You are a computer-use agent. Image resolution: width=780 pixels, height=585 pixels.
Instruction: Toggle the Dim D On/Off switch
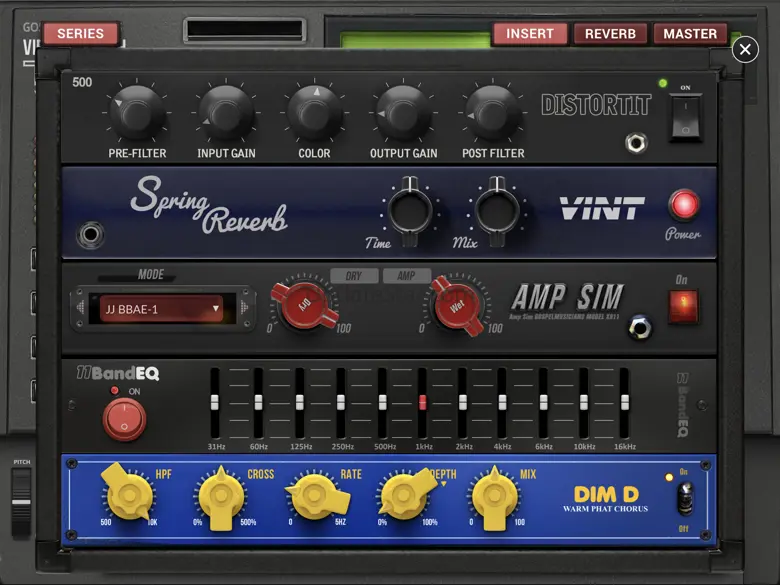click(685, 499)
